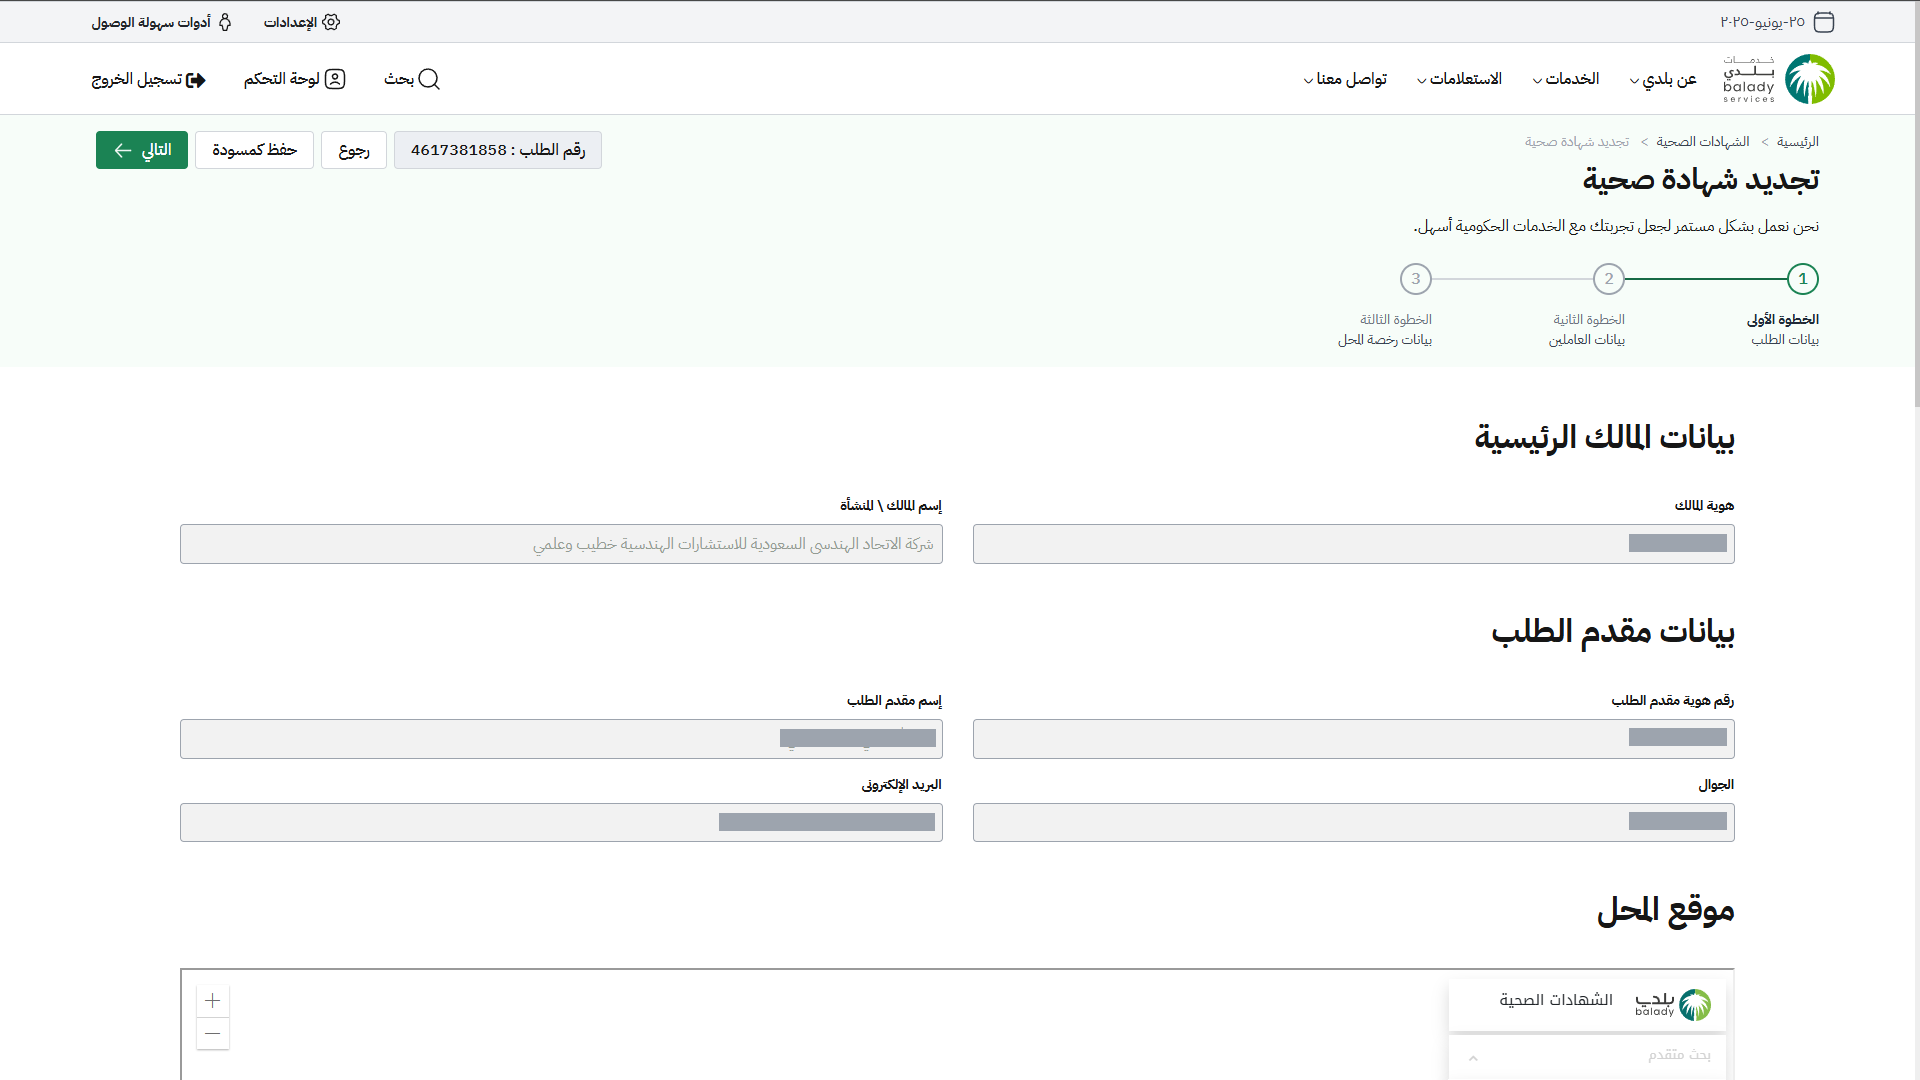Open the تواصل معنا menu
The height and width of the screenshot is (1080, 1920).
1345,79
